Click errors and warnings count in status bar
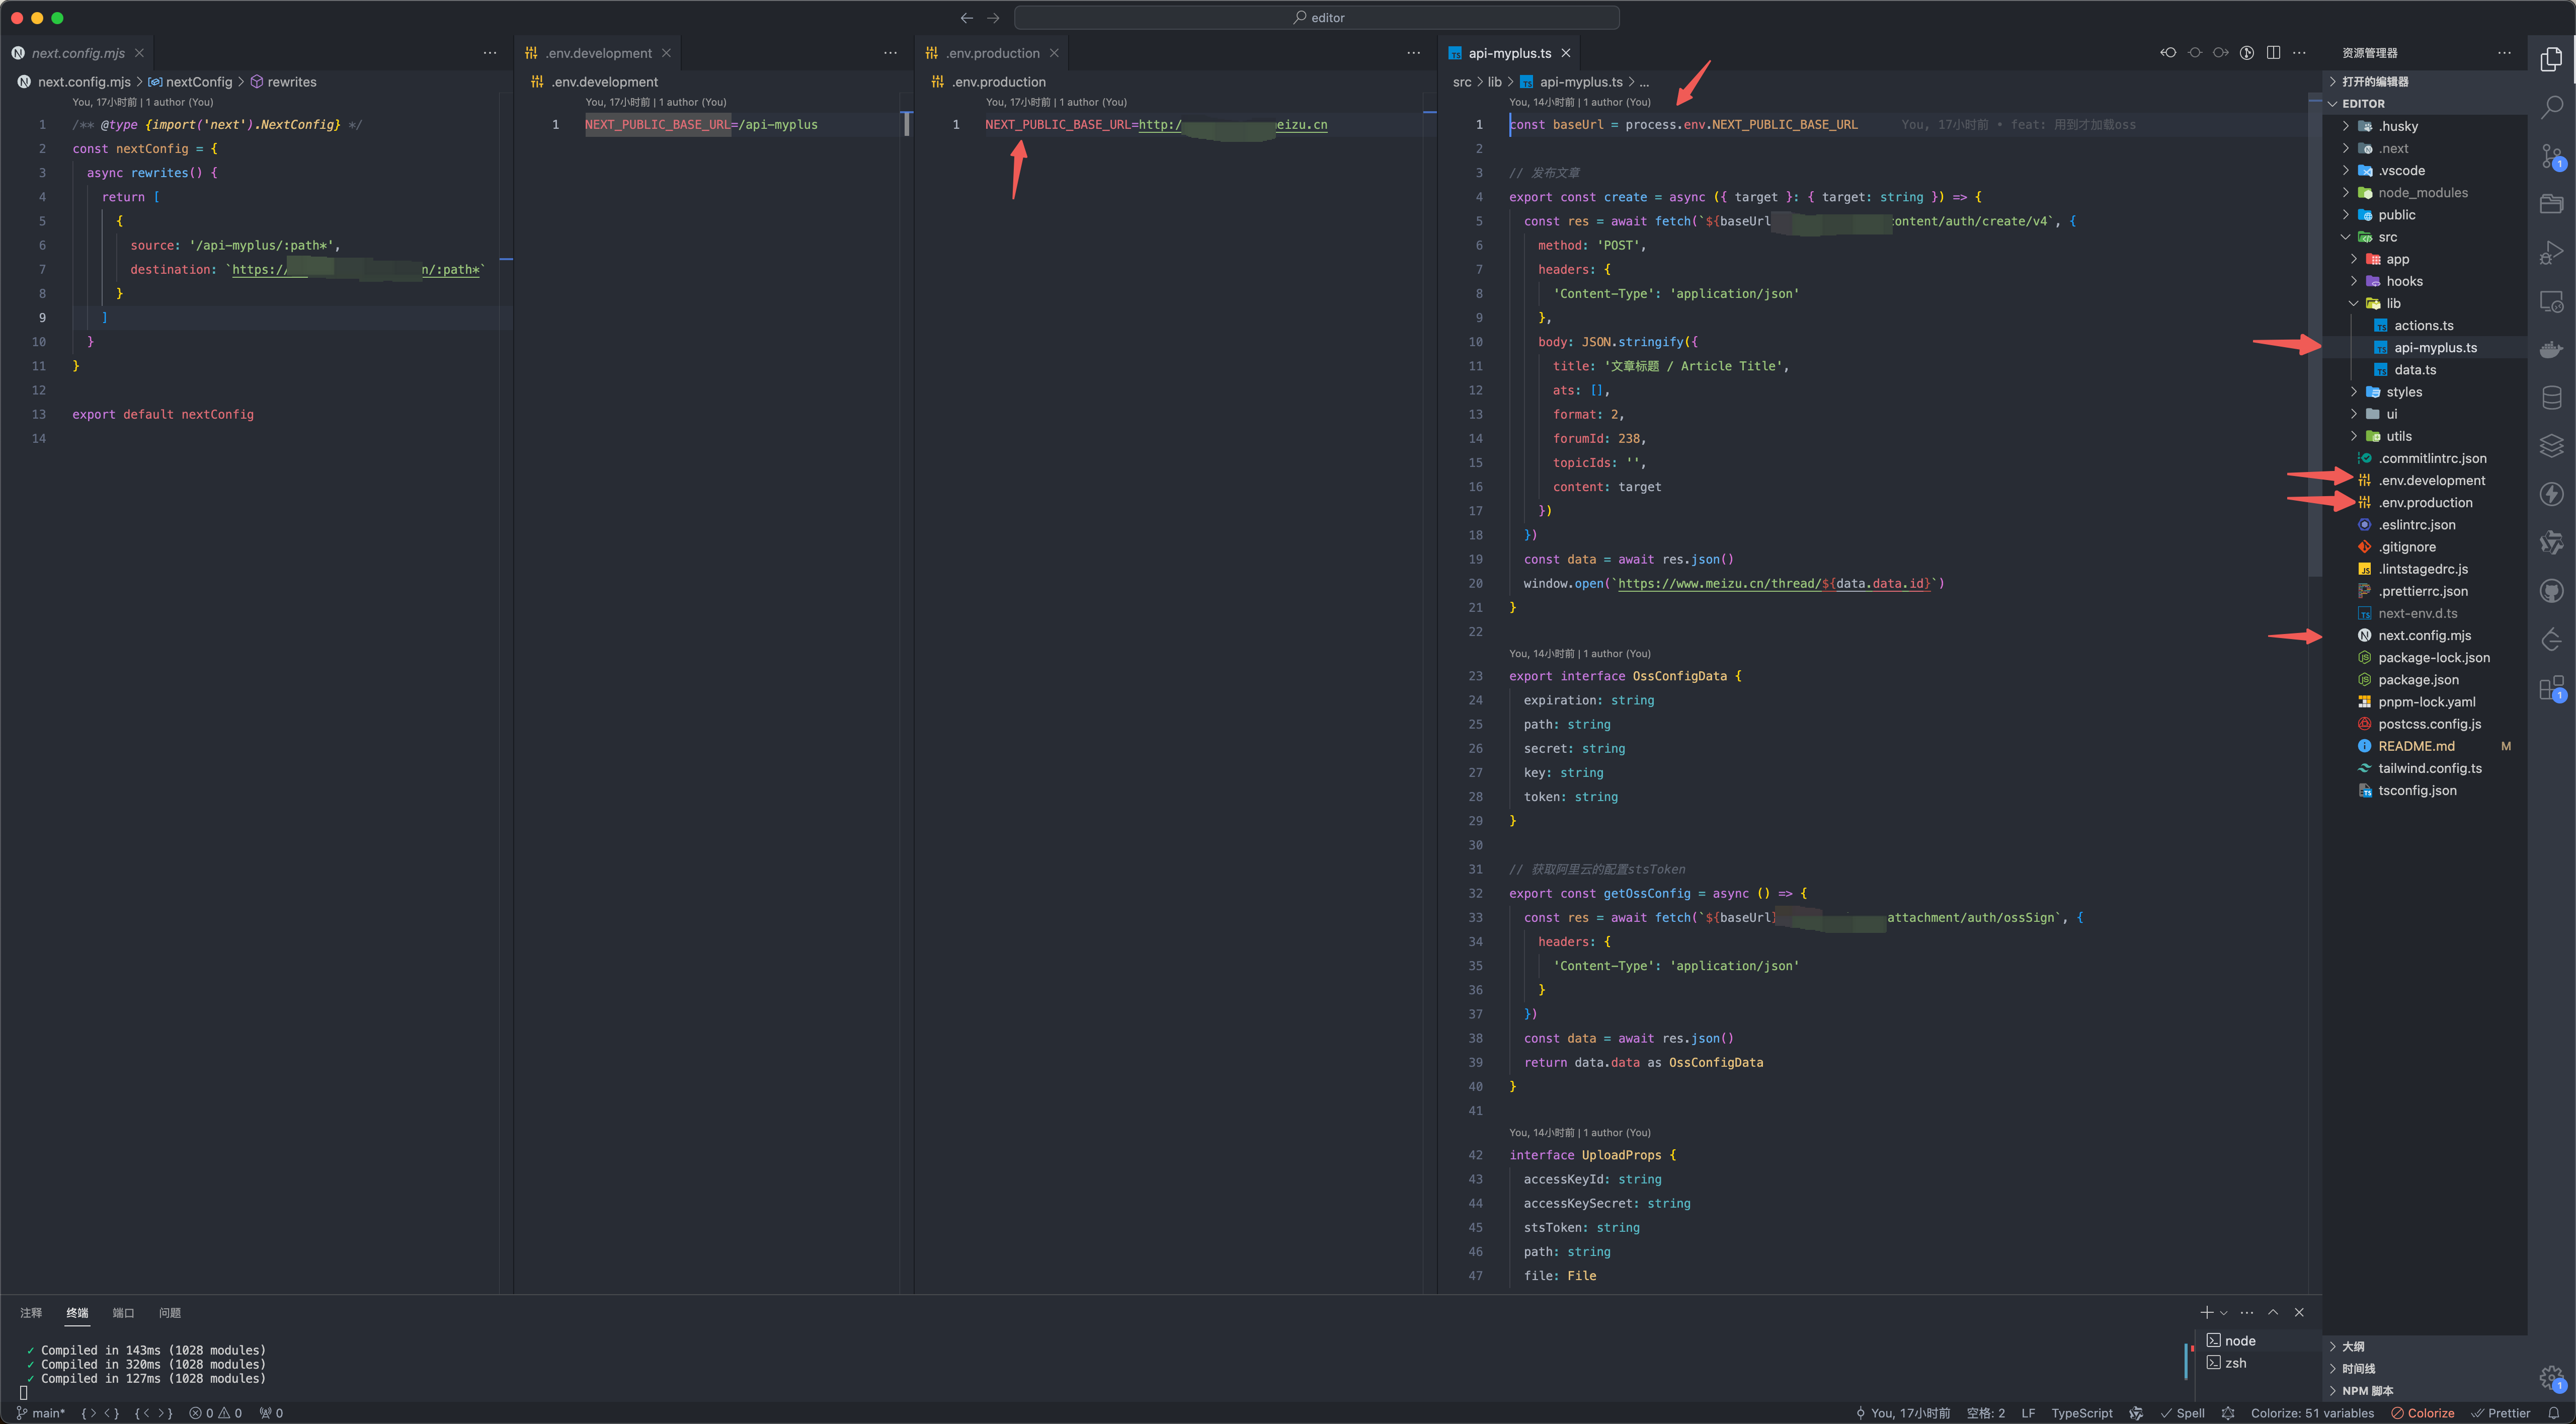2576x1424 pixels. click(216, 1413)
